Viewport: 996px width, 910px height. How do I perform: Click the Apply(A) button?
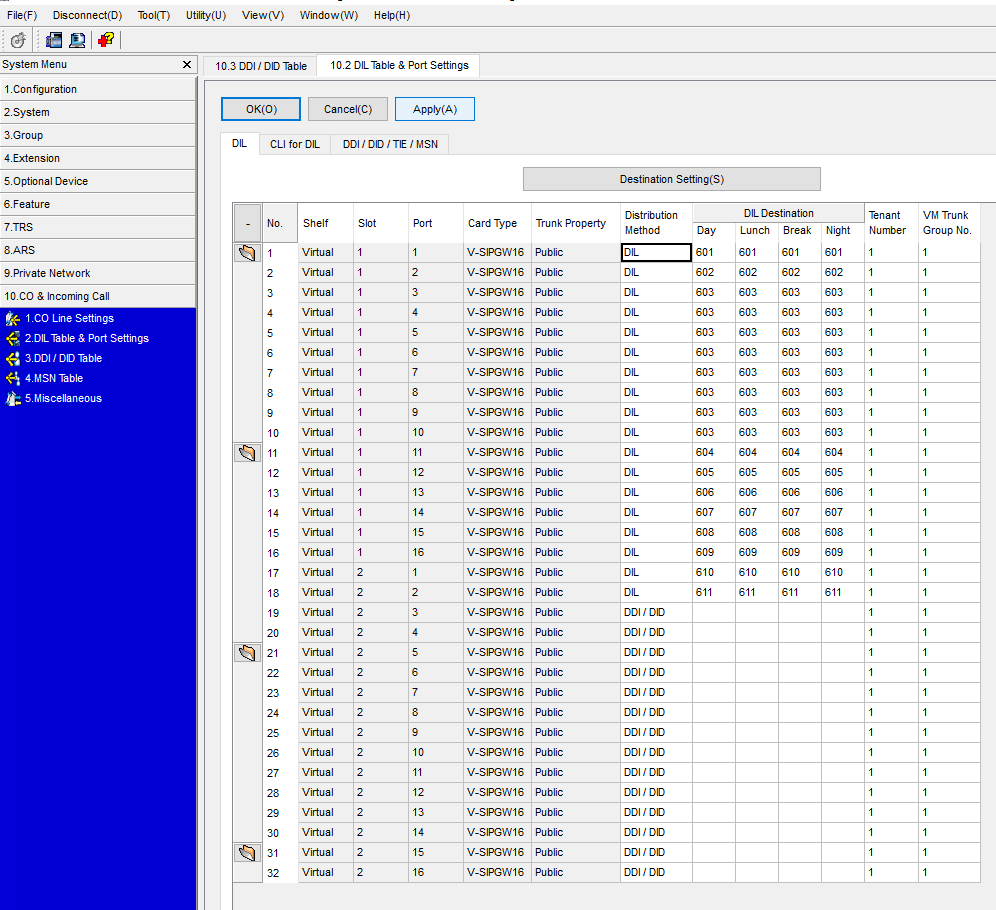pyautogui.click(x=434, y=109)
